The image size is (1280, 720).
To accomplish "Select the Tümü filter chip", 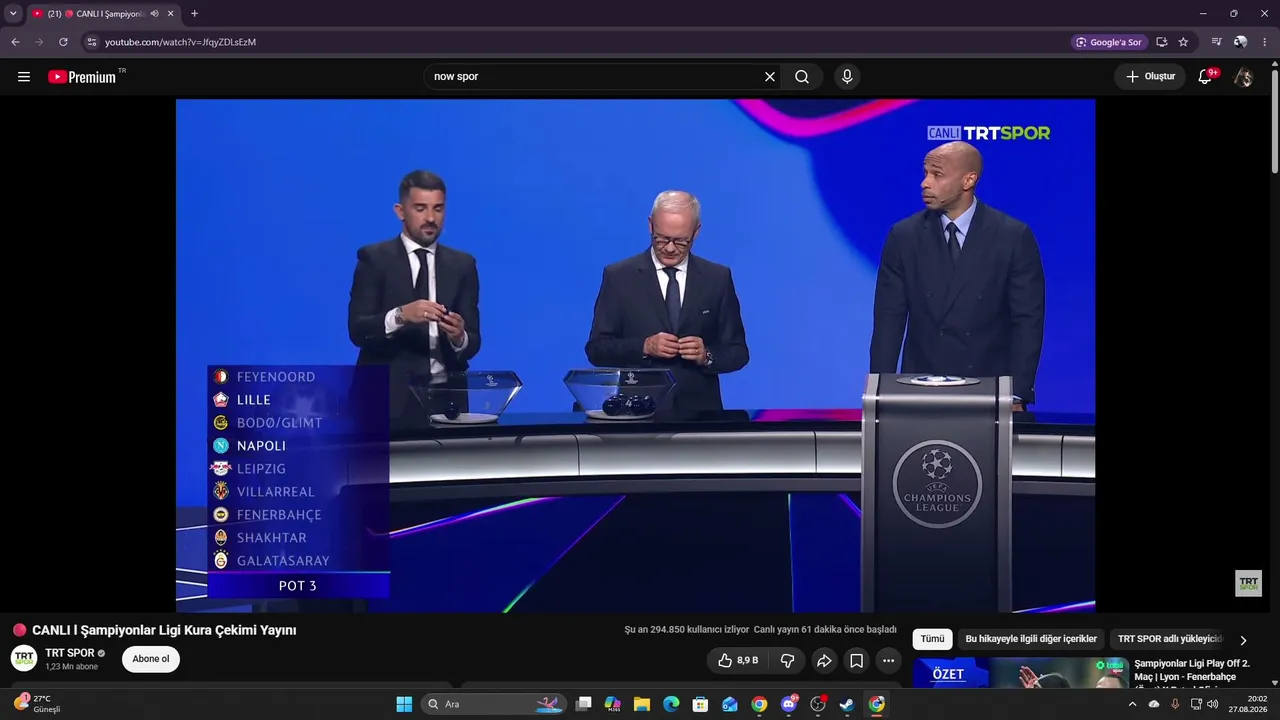I will pyautogui.click(x=932, y=639).
